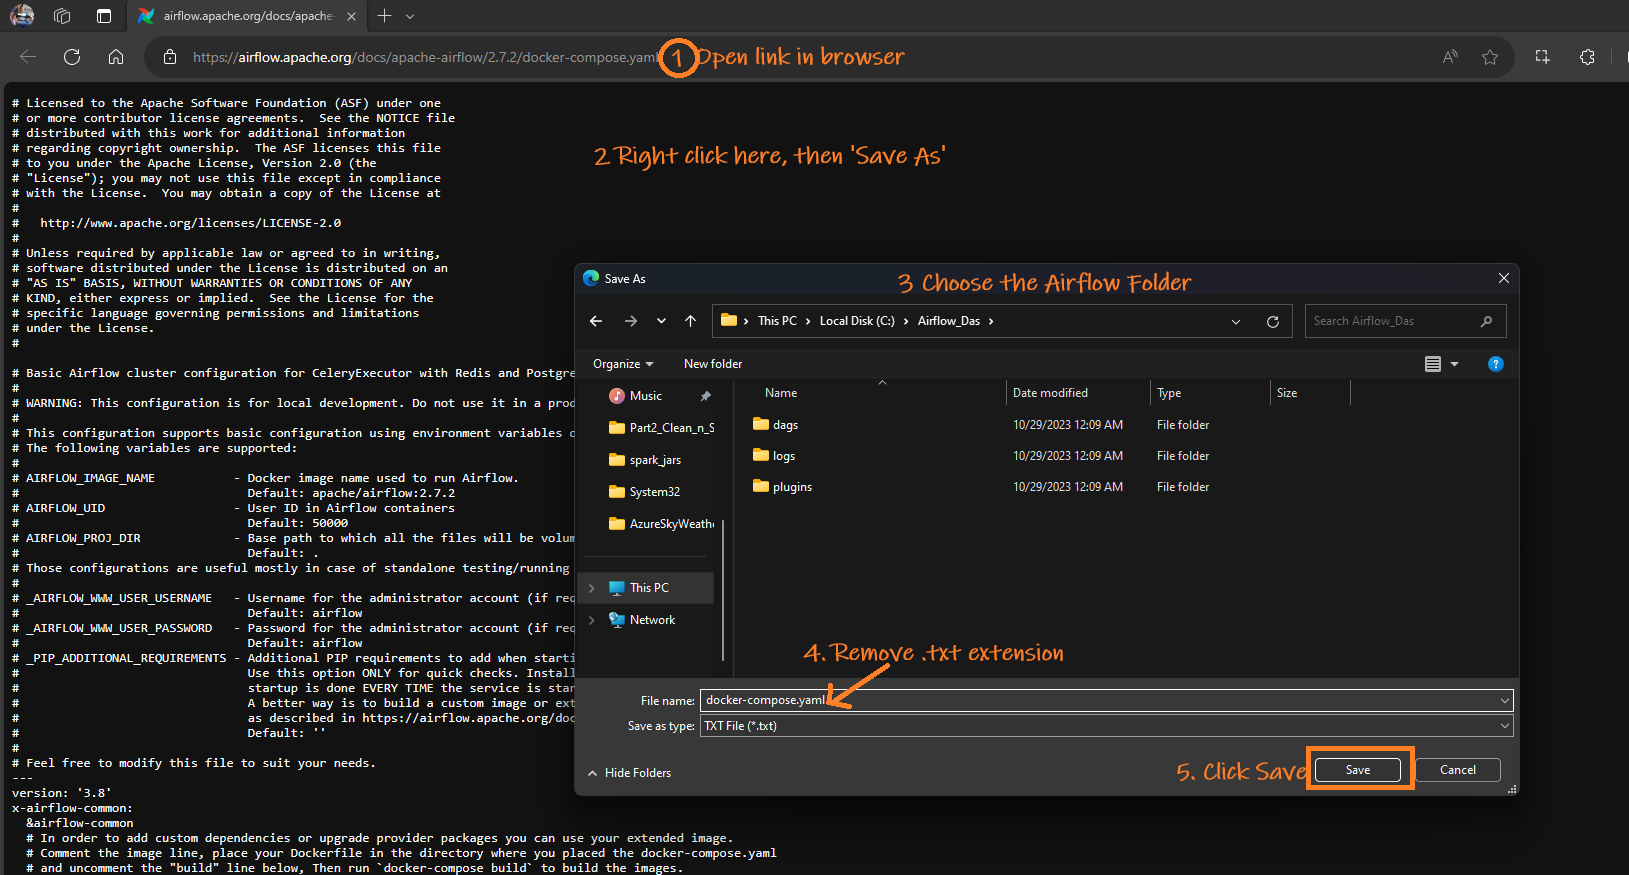This screenshot has height=875, width=1629.
Task: Open Organize menu
Action: pos(622,364)
